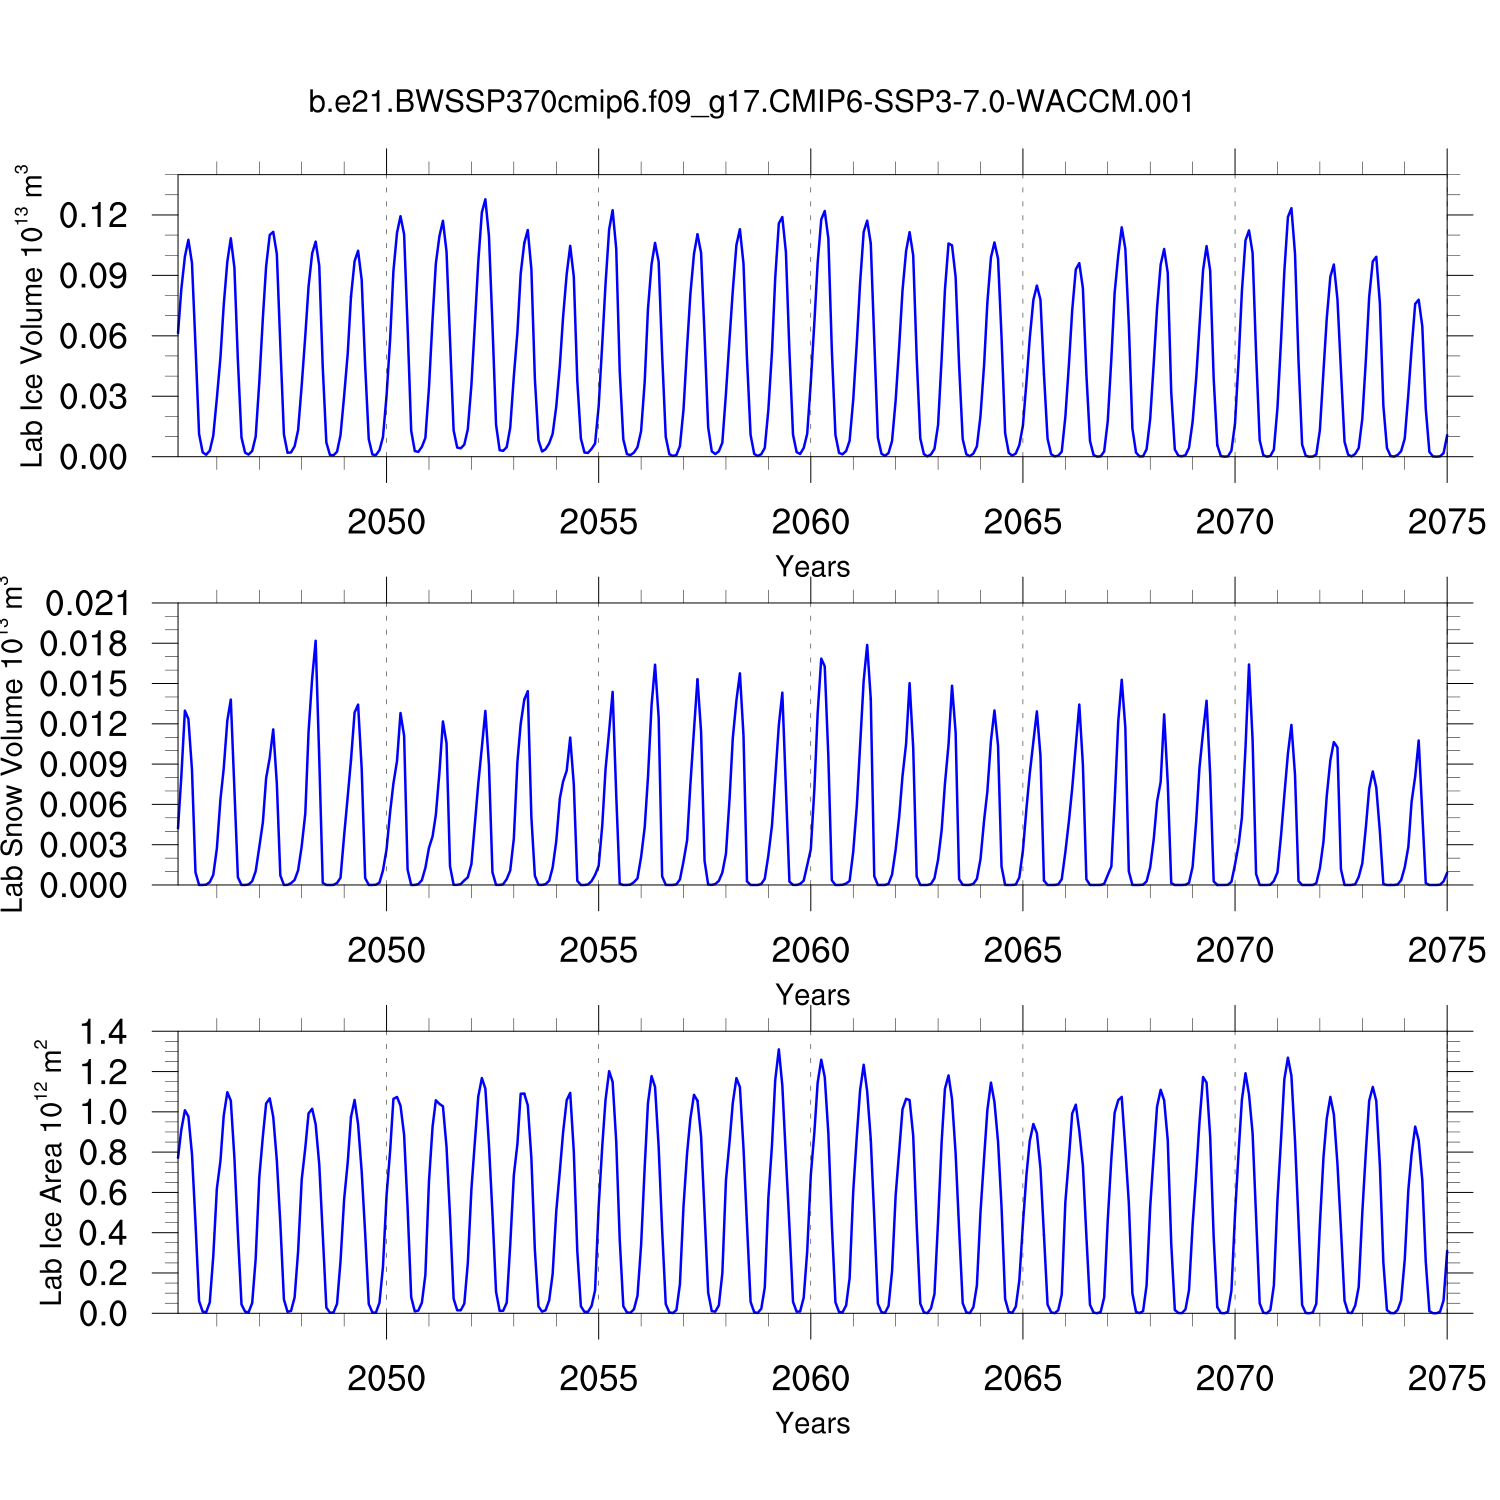Screen dimensions: 1500x1500
Task: Click the Lab Snow Volume y-axis label
Action: 12,744
